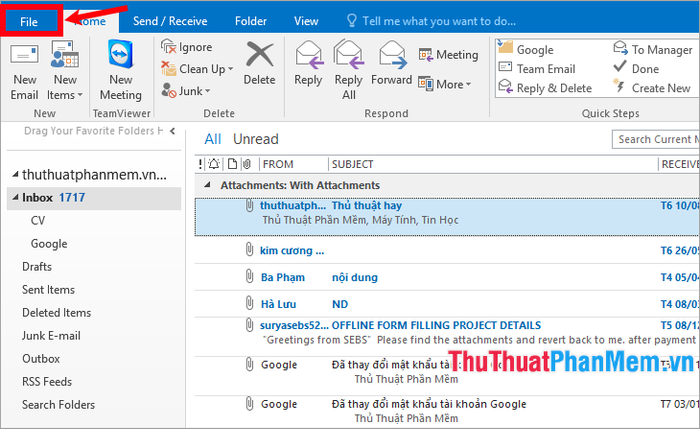
Task: Click the Search Current Mailbox field
Action: pos(655,139)
